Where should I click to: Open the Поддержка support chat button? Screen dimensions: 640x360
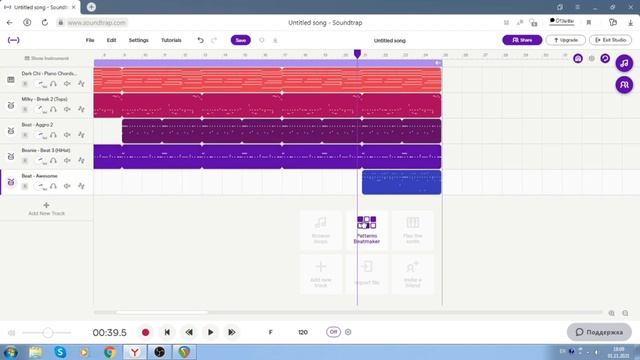pyautogui.click(x=599, y=332)
